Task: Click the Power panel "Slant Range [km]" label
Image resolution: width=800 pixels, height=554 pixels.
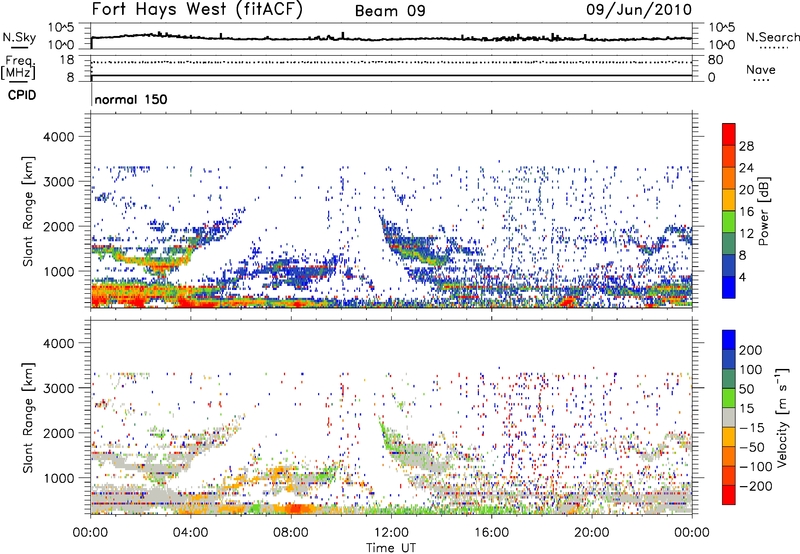Action: 28,211
